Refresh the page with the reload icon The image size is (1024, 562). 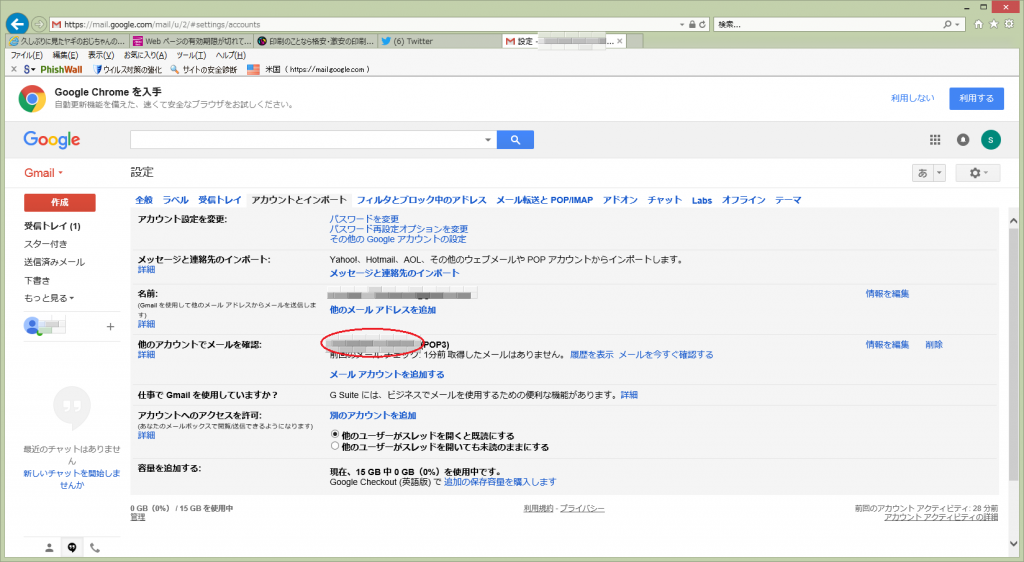703,24
